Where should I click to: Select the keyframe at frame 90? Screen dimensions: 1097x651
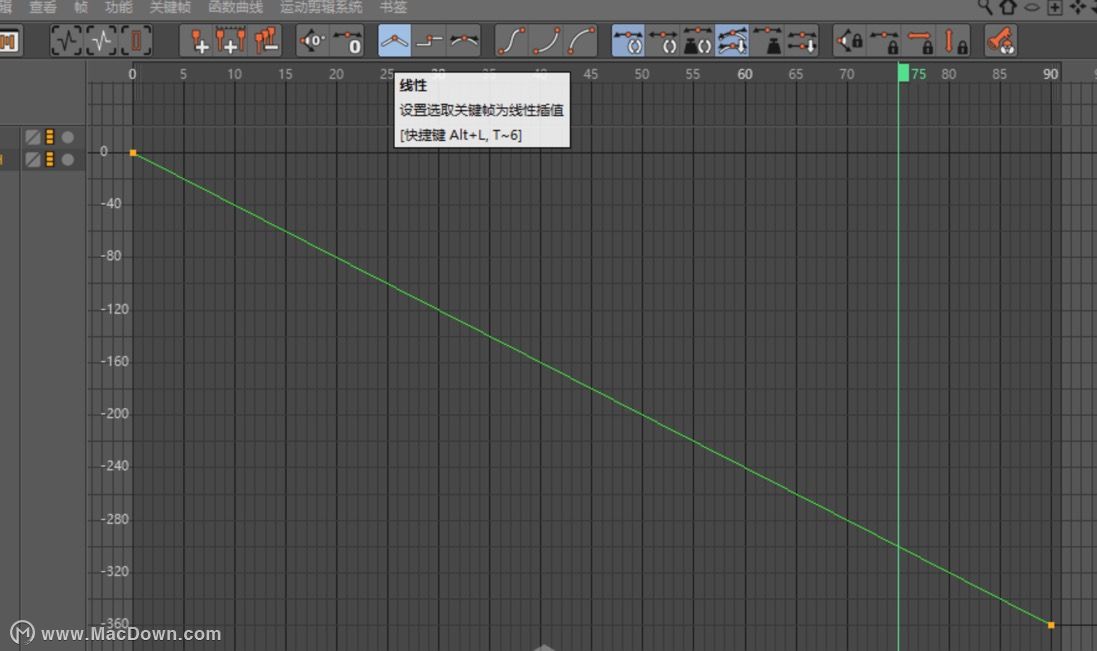click(x=1051, y=625)
